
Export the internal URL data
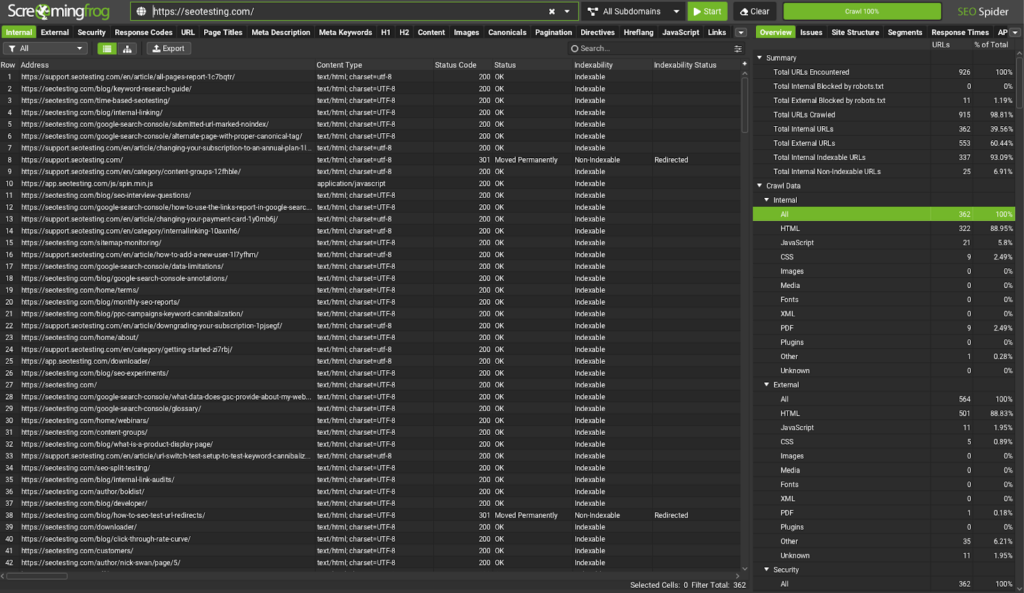coord(168,48)
